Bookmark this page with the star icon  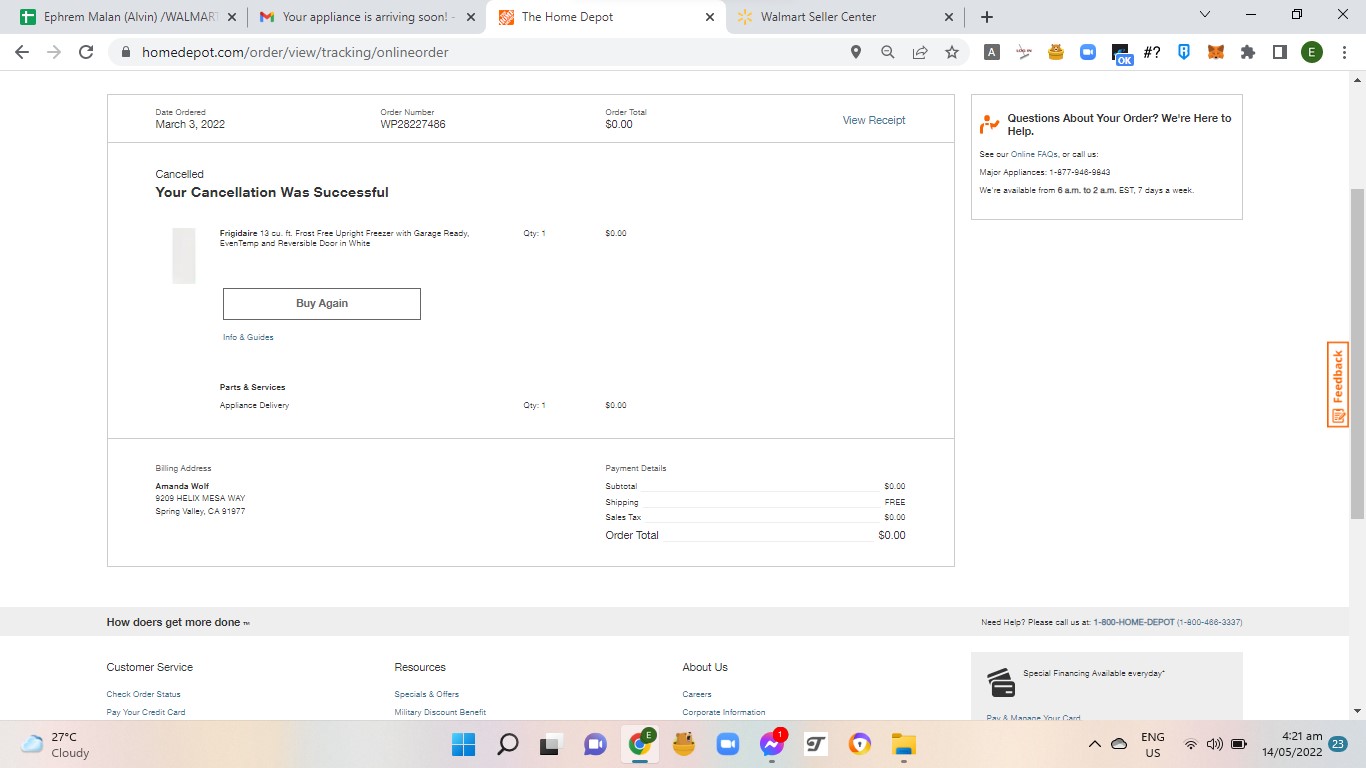(952, 52)
